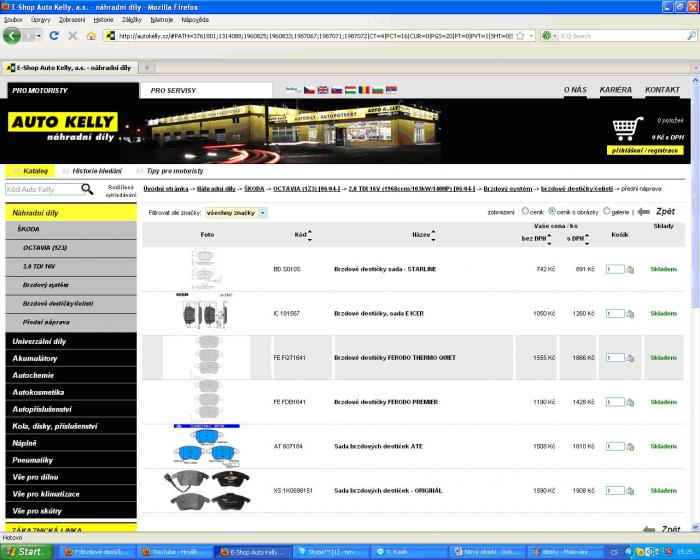Click the Firefox back arrow button
This screenshot has height=560, width=700.
click(x=13, y=35)
